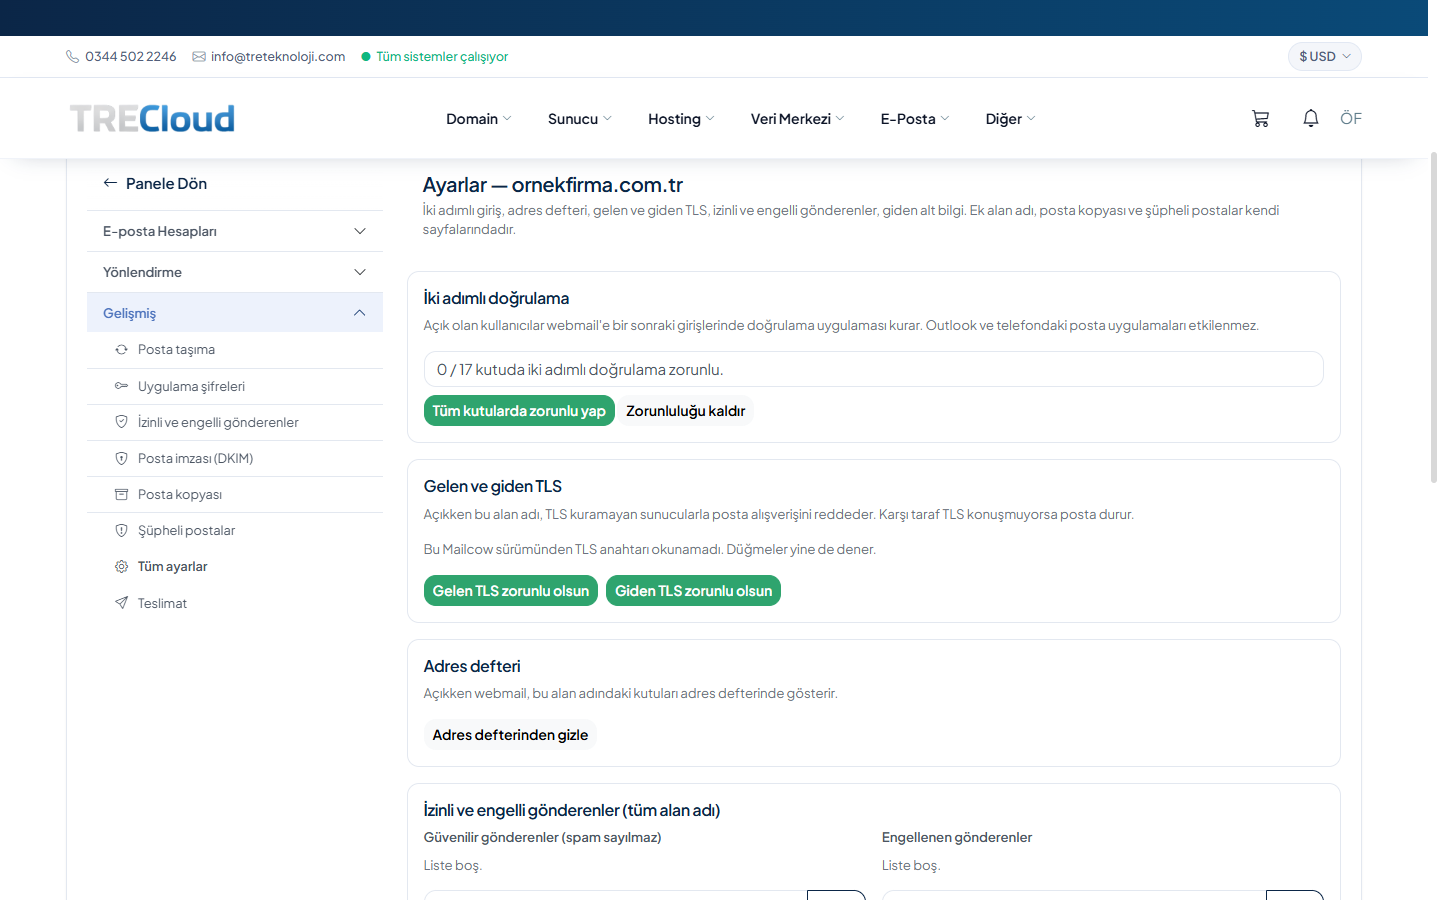The height and width of the screenshot is (900, 1440).
Task: Click the ÖF user avatar
Action: click(x=1351, y=118)
